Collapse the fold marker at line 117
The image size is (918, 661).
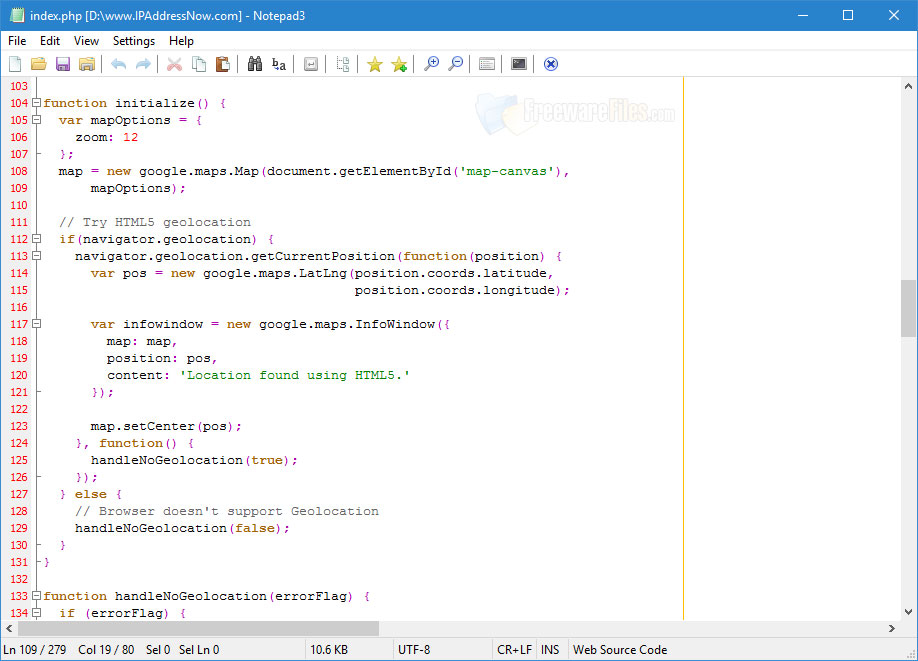tap(37, 324)
